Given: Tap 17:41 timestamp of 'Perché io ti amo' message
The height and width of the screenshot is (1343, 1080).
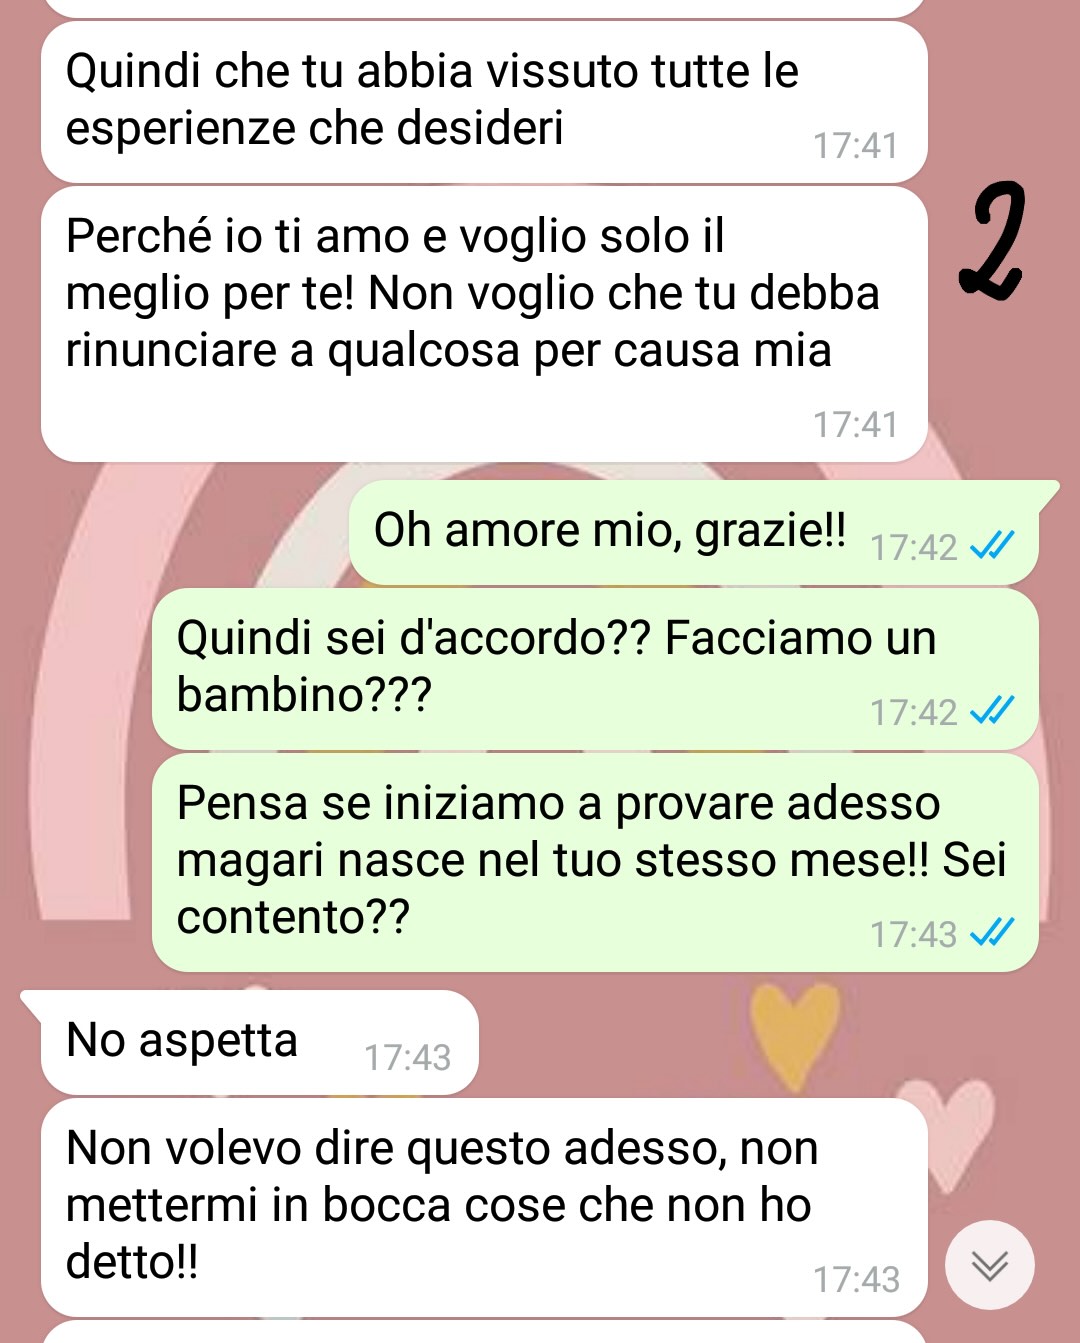Looking at the screenshot, I should pyautogui.click(x=855, y=425).
